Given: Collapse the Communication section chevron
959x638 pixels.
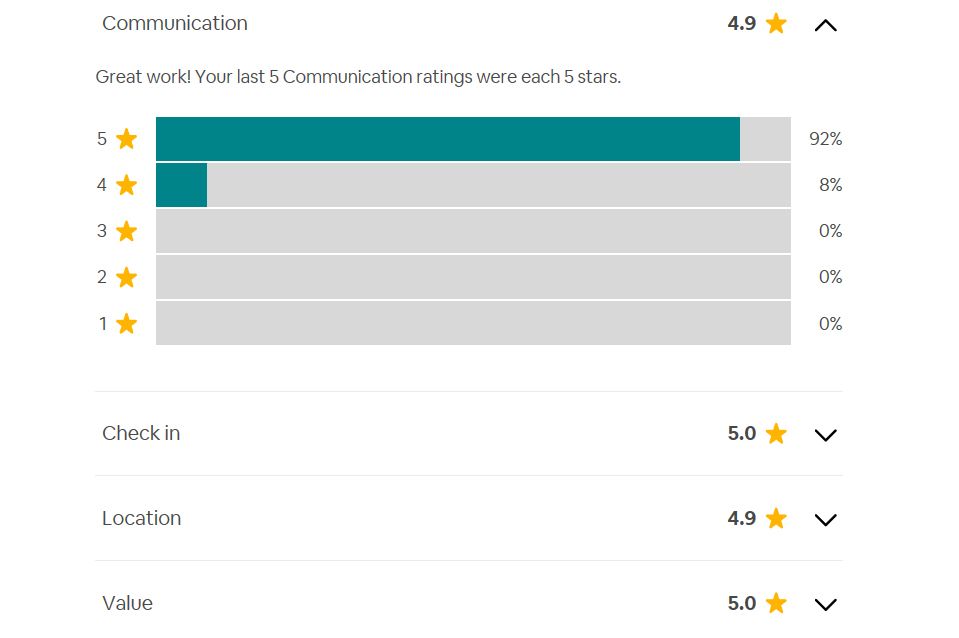Looking at the screenshot, I should 825,25.
